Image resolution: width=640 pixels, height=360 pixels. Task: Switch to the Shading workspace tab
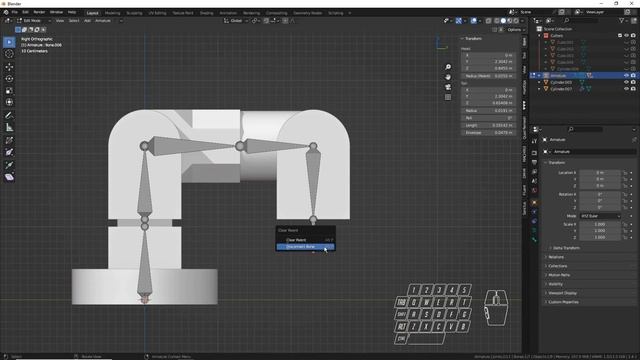point(207,13)
